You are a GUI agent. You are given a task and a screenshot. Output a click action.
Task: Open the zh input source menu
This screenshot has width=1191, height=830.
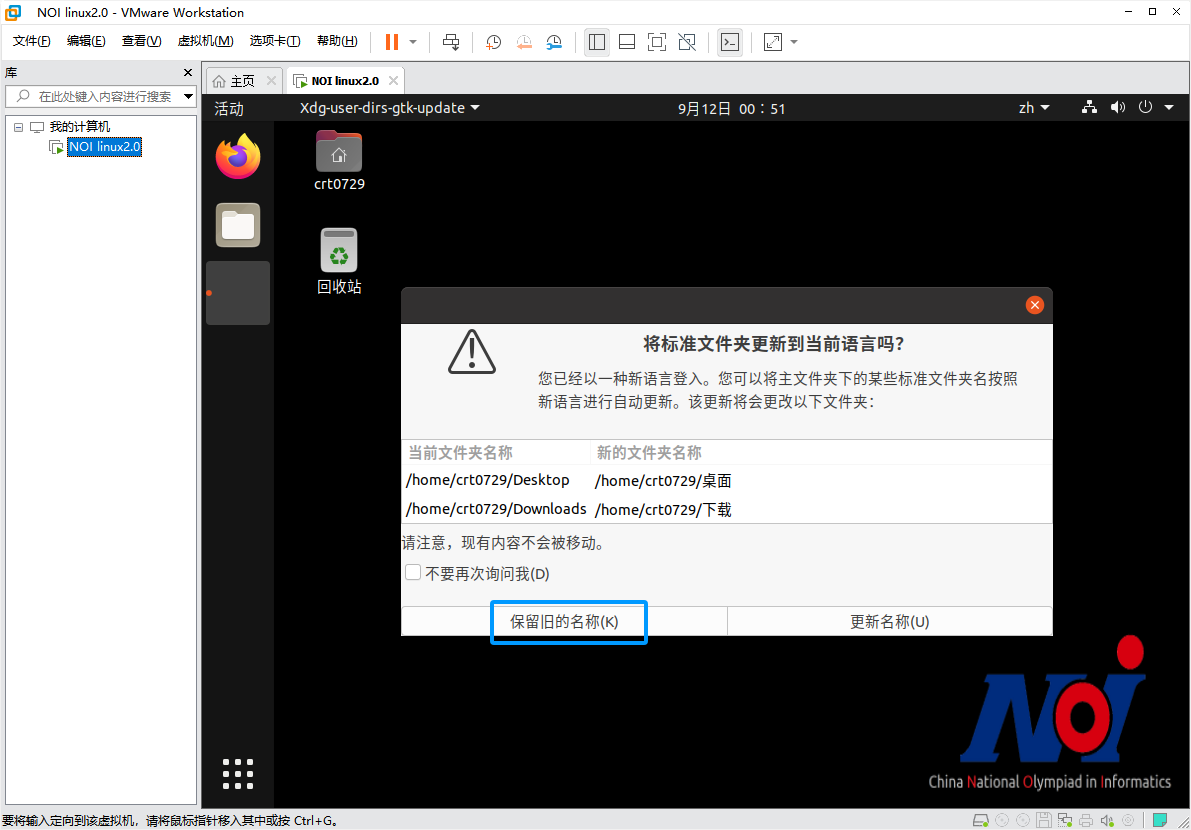point(1034,108)
